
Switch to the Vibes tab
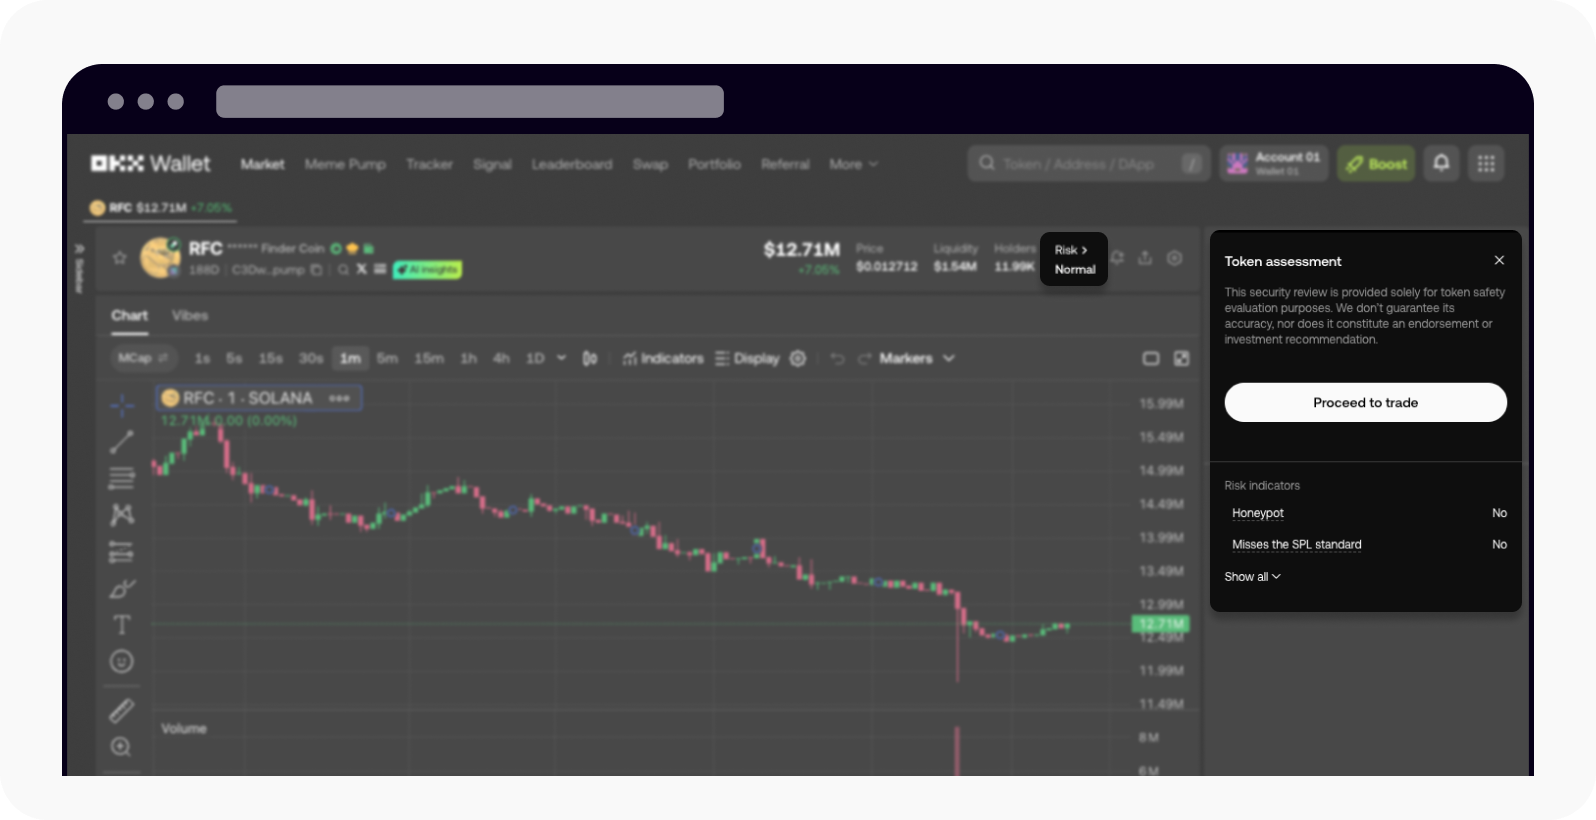[x=190, y=315]
